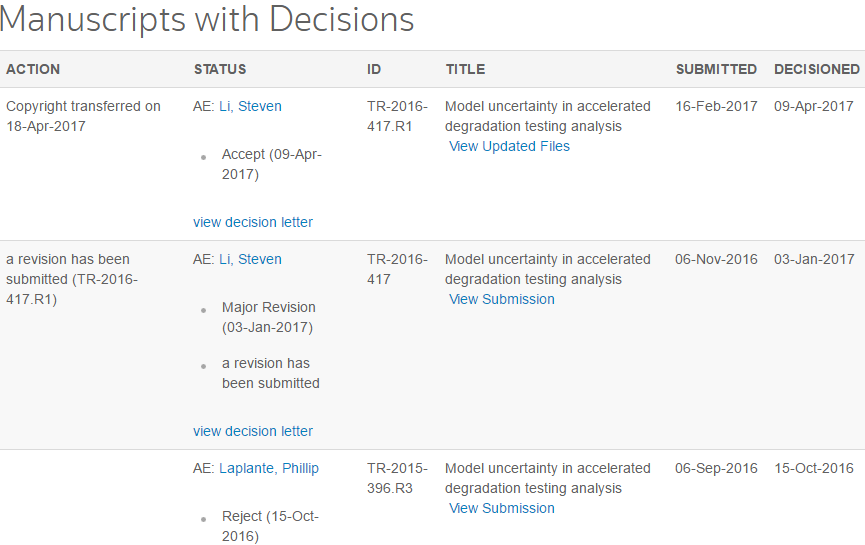Viewport: 865px width, 545px height.
Task: View decision letter for Major Revision manuscript
Action: click(x=253, y=431)
